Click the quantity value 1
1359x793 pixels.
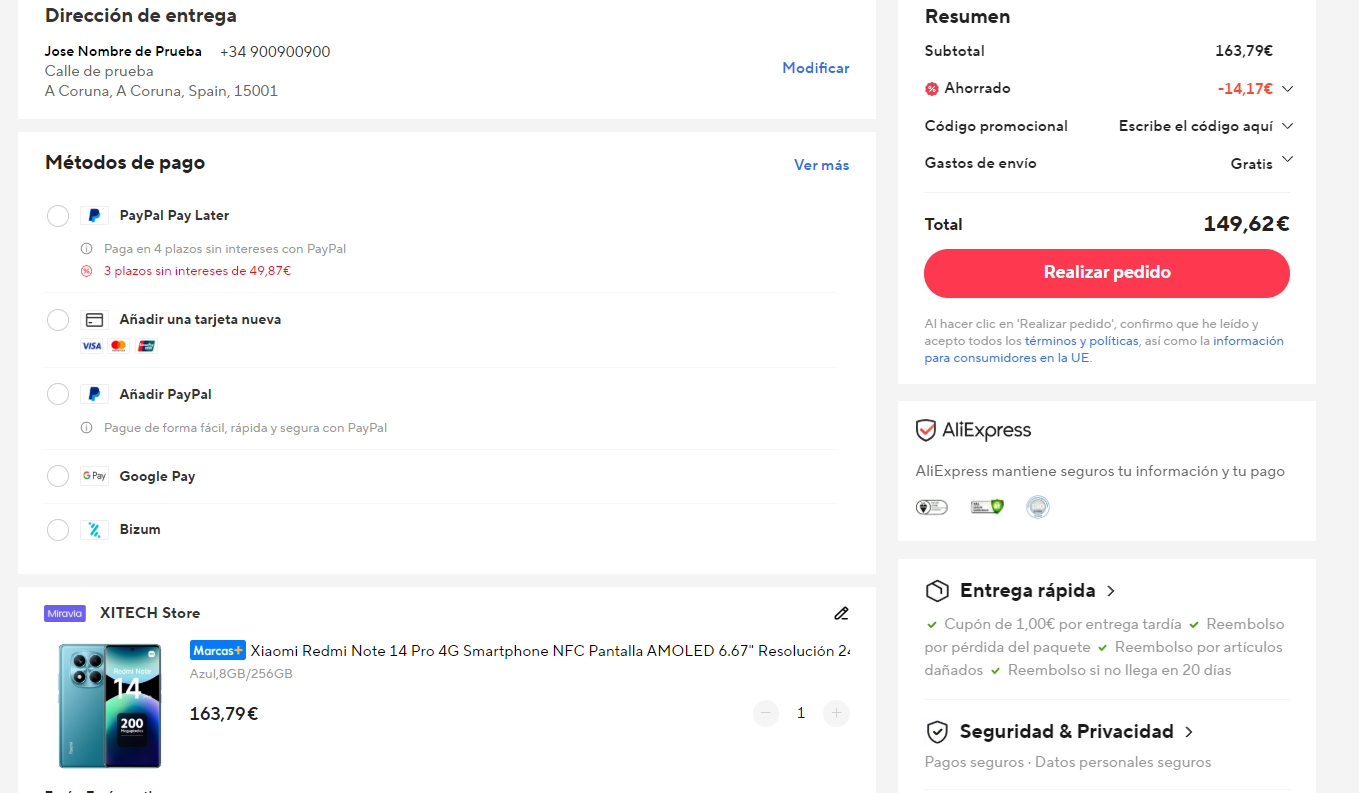coord(801,713)
